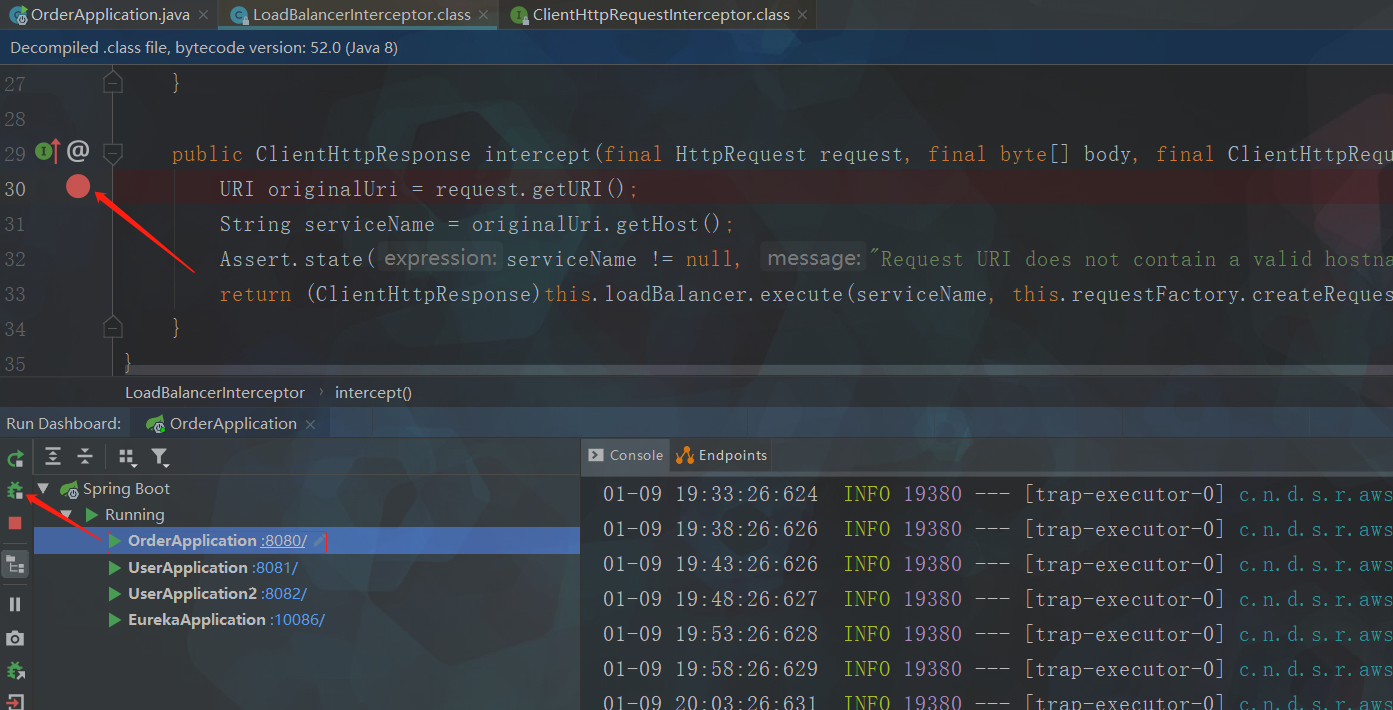
Task: Pause the application with the pause icon
Action: [15, 604]
